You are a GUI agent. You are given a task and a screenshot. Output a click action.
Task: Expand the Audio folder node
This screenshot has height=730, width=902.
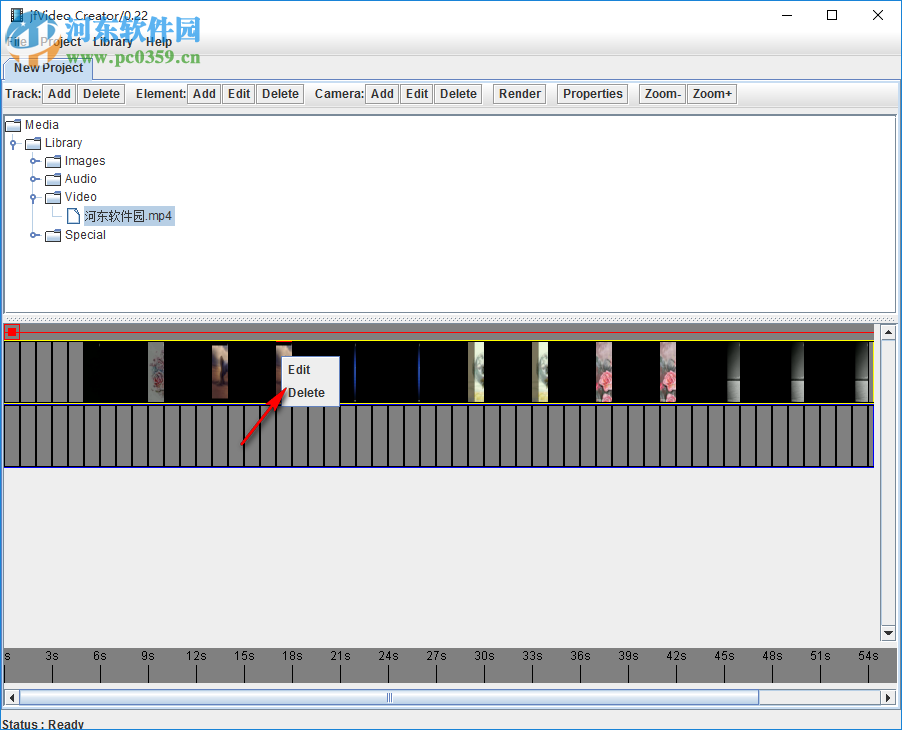34,179
